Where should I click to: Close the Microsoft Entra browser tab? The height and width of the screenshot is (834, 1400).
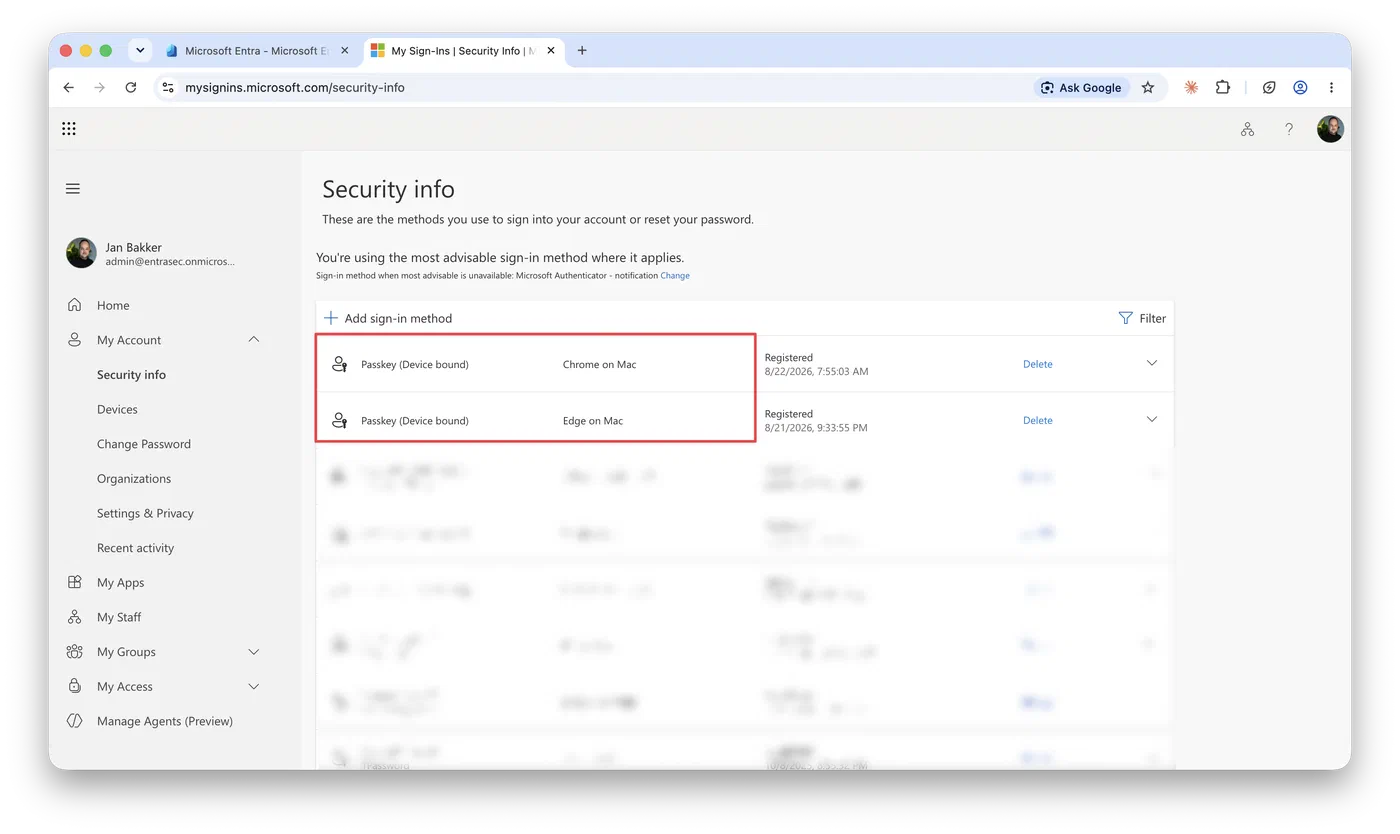[345, 50]
